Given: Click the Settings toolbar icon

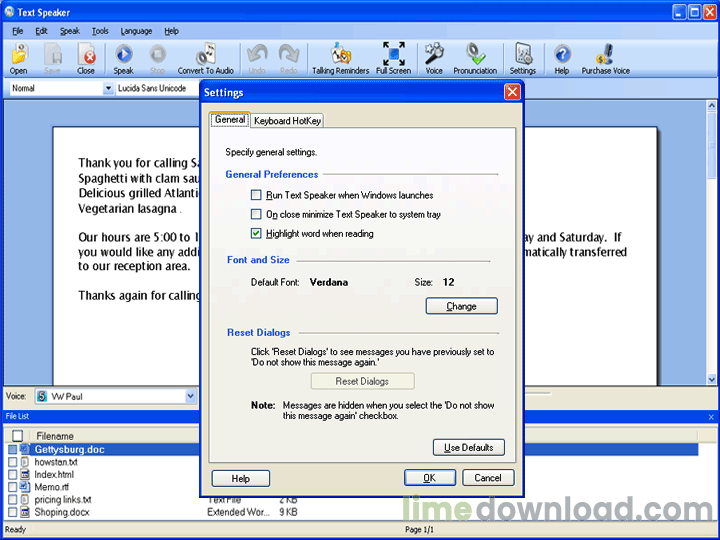Looking at the screenshot, I should 523,59.
